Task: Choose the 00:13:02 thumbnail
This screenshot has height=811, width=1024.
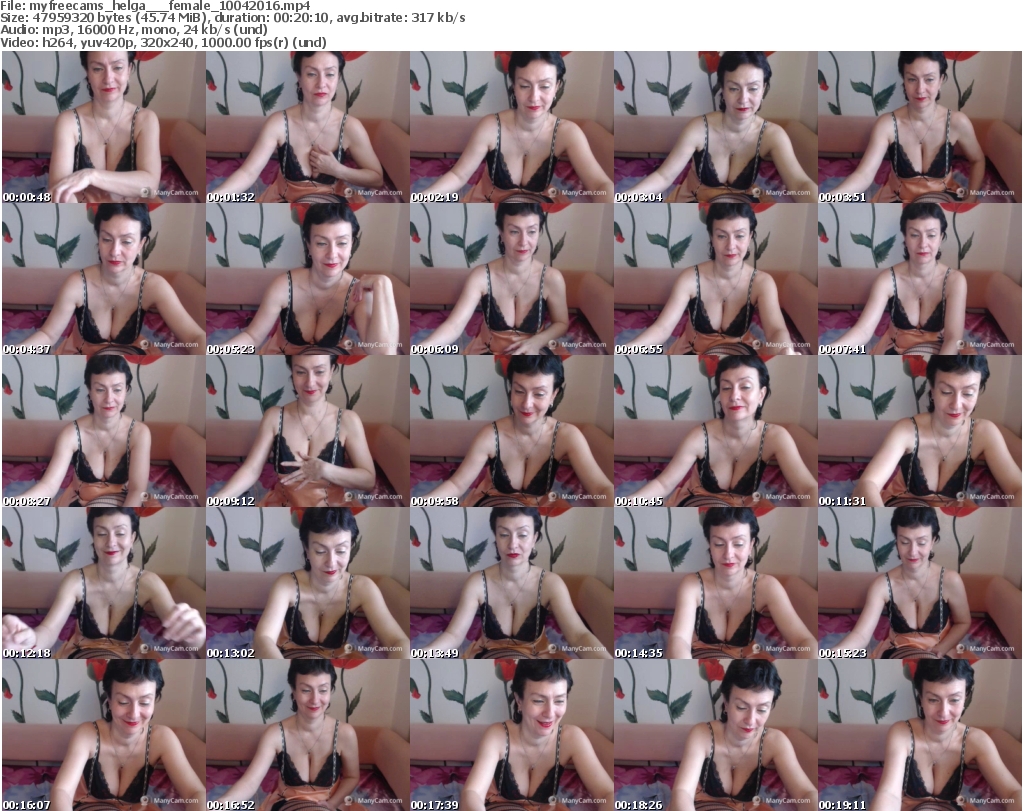Action: 308,584
